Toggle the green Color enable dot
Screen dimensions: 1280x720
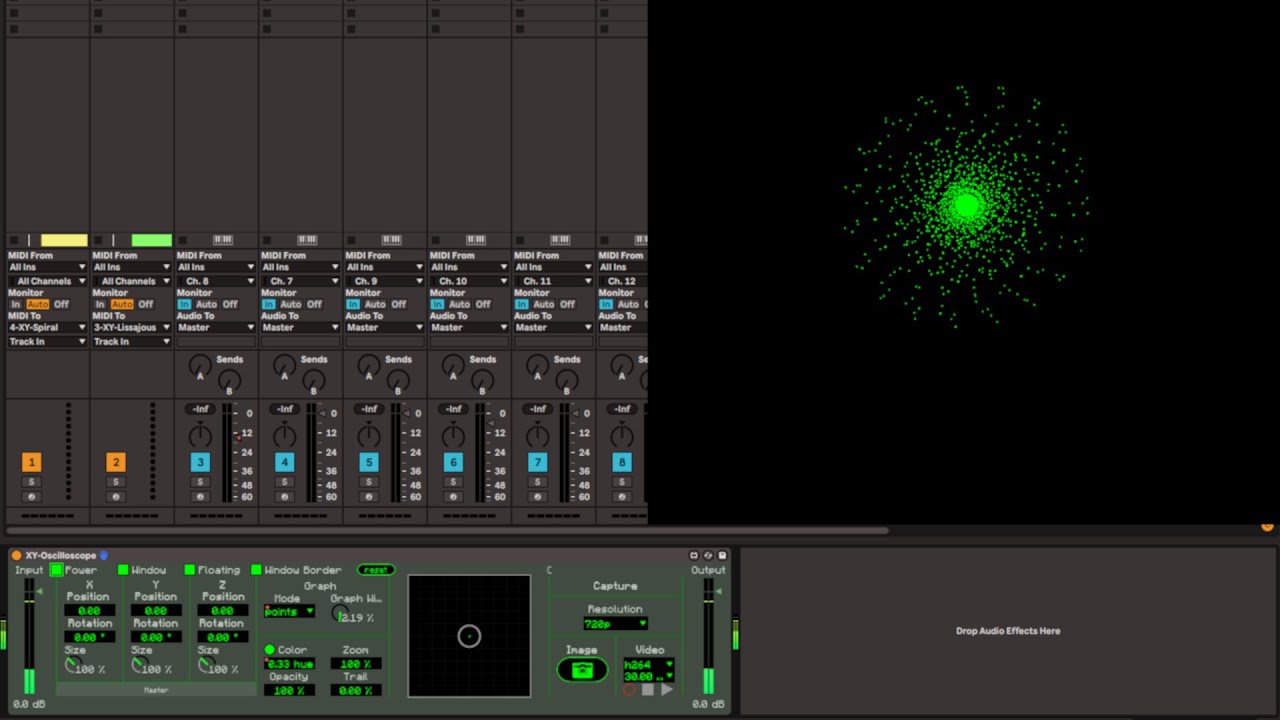click(x=269, y=650)
